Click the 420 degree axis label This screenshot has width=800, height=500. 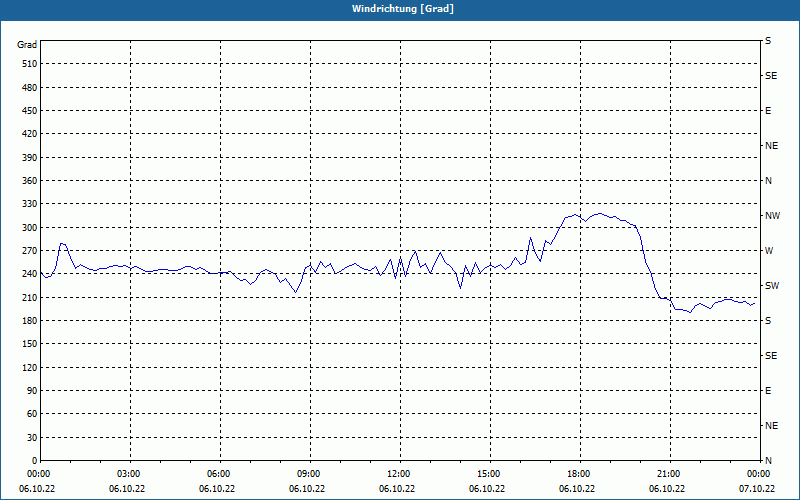[29, 134]
